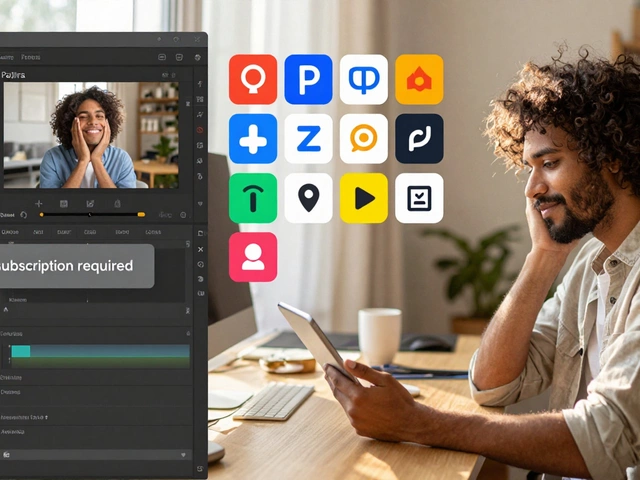
Task: Click the folder icon above the sidebar X
Action: (200, 233)
